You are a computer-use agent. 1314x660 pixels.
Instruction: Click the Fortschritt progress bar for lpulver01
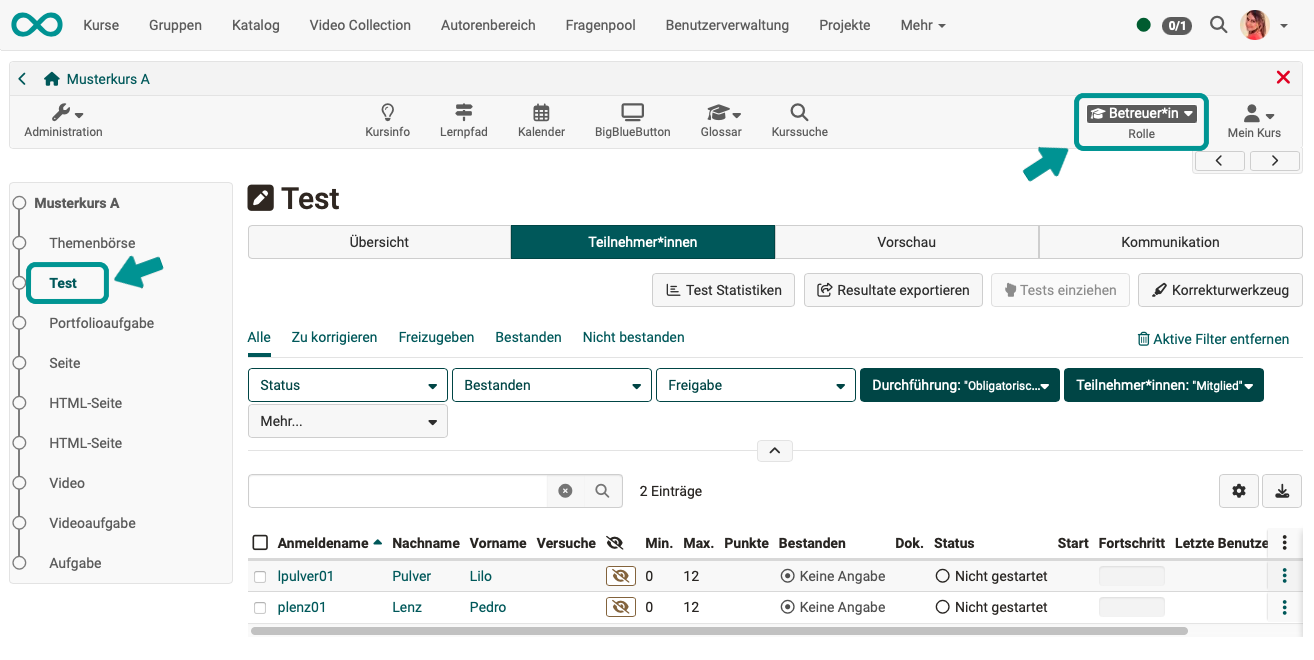click(1131, 576)
